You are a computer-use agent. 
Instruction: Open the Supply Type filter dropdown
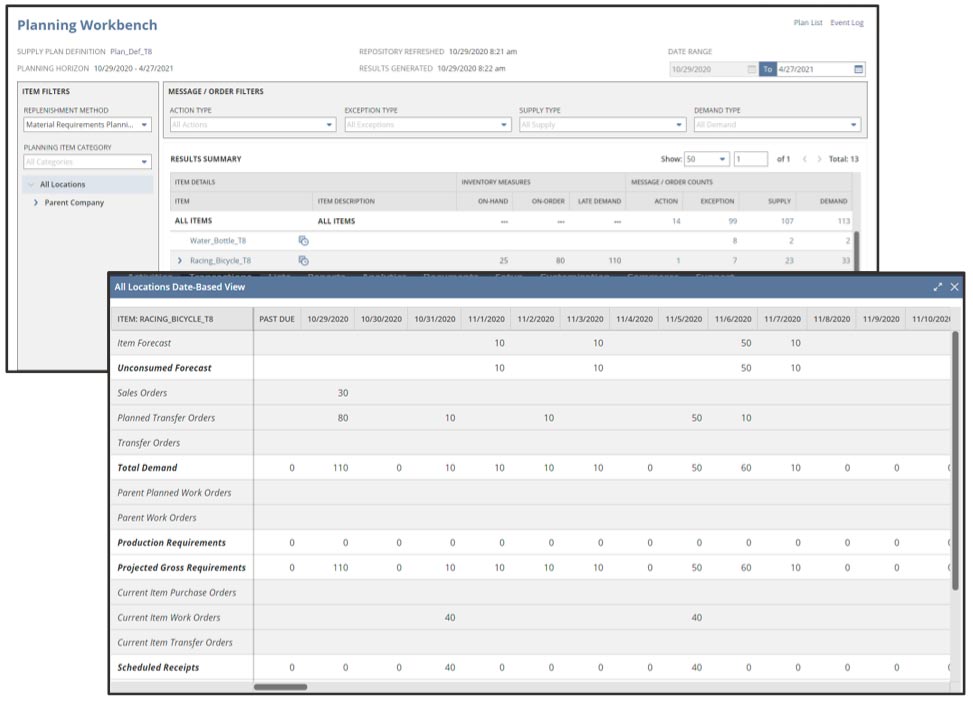pos(602,125)
